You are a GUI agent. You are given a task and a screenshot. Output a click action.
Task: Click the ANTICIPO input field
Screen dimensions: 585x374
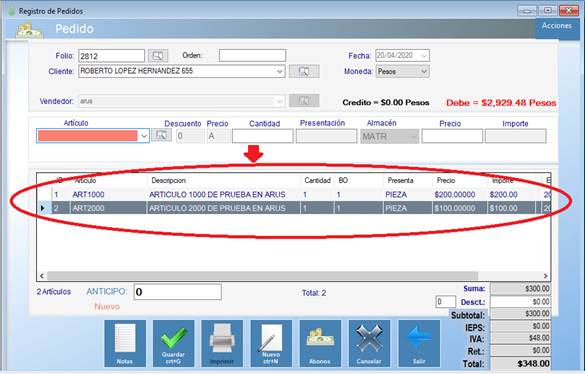178,292
